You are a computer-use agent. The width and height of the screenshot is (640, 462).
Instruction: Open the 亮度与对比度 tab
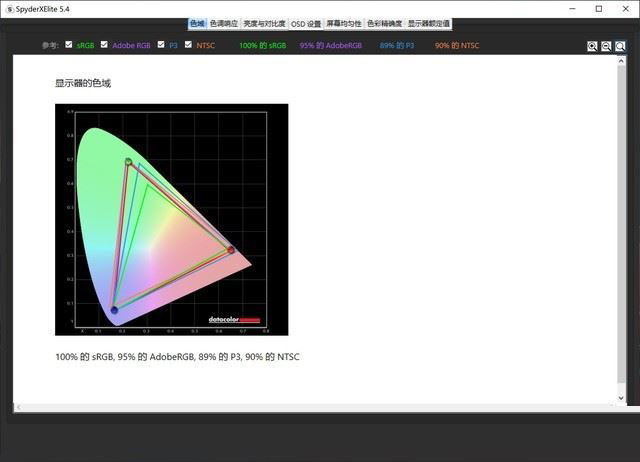(x=264, y=24)
